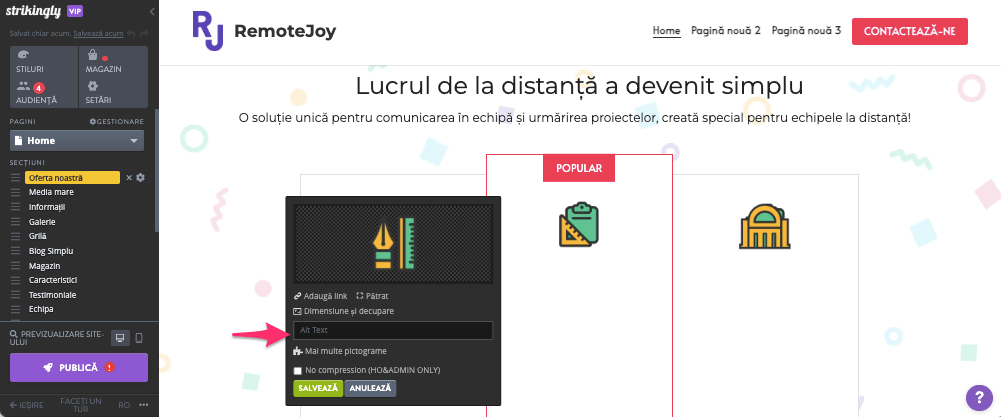Click the Popular badge label
The height and width of the screenshot is (417, 1001).
579,169
